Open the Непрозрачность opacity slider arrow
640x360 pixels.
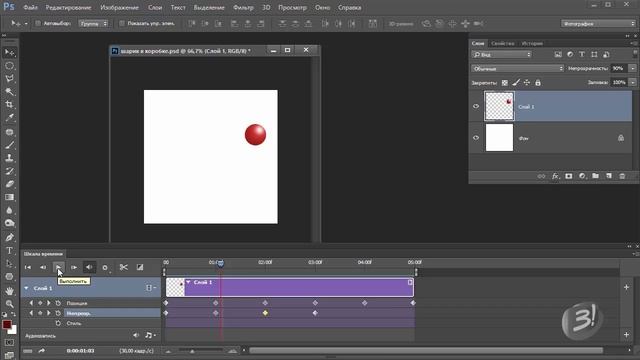[633, 69]
